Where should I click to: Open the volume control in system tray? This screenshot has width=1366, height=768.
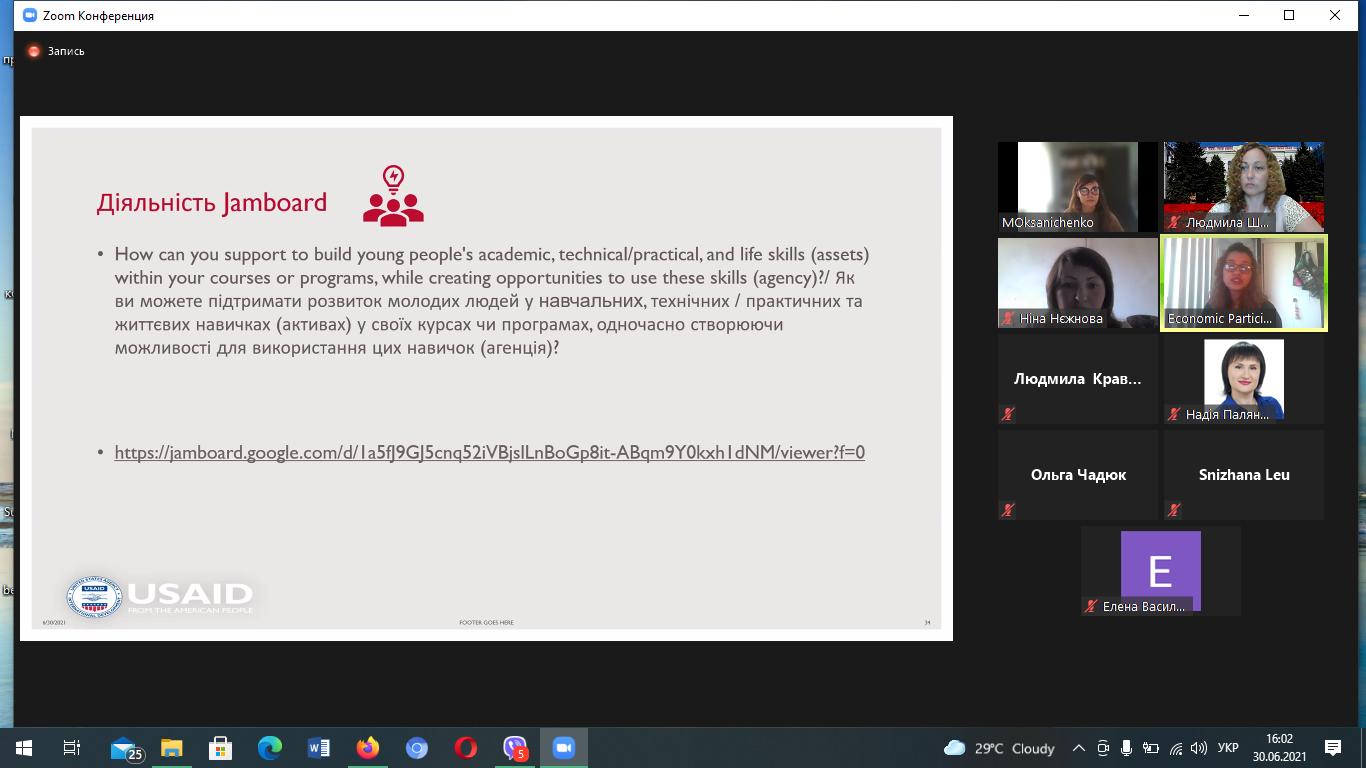click(x=1199, y=748)
